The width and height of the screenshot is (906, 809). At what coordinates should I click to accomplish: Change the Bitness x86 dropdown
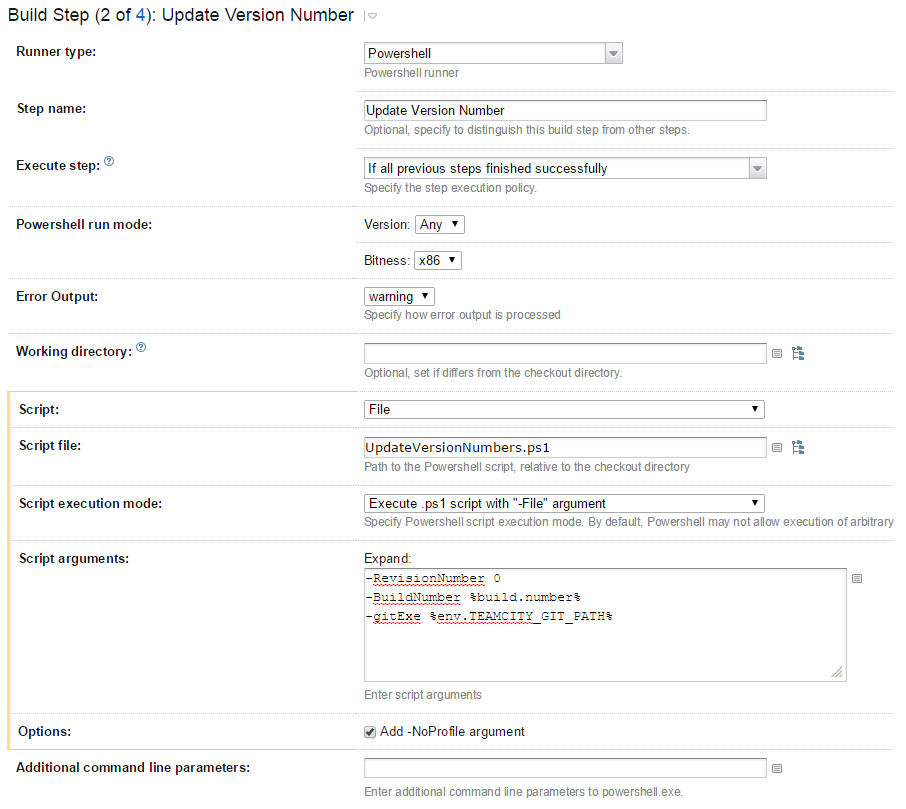(437, 260)
